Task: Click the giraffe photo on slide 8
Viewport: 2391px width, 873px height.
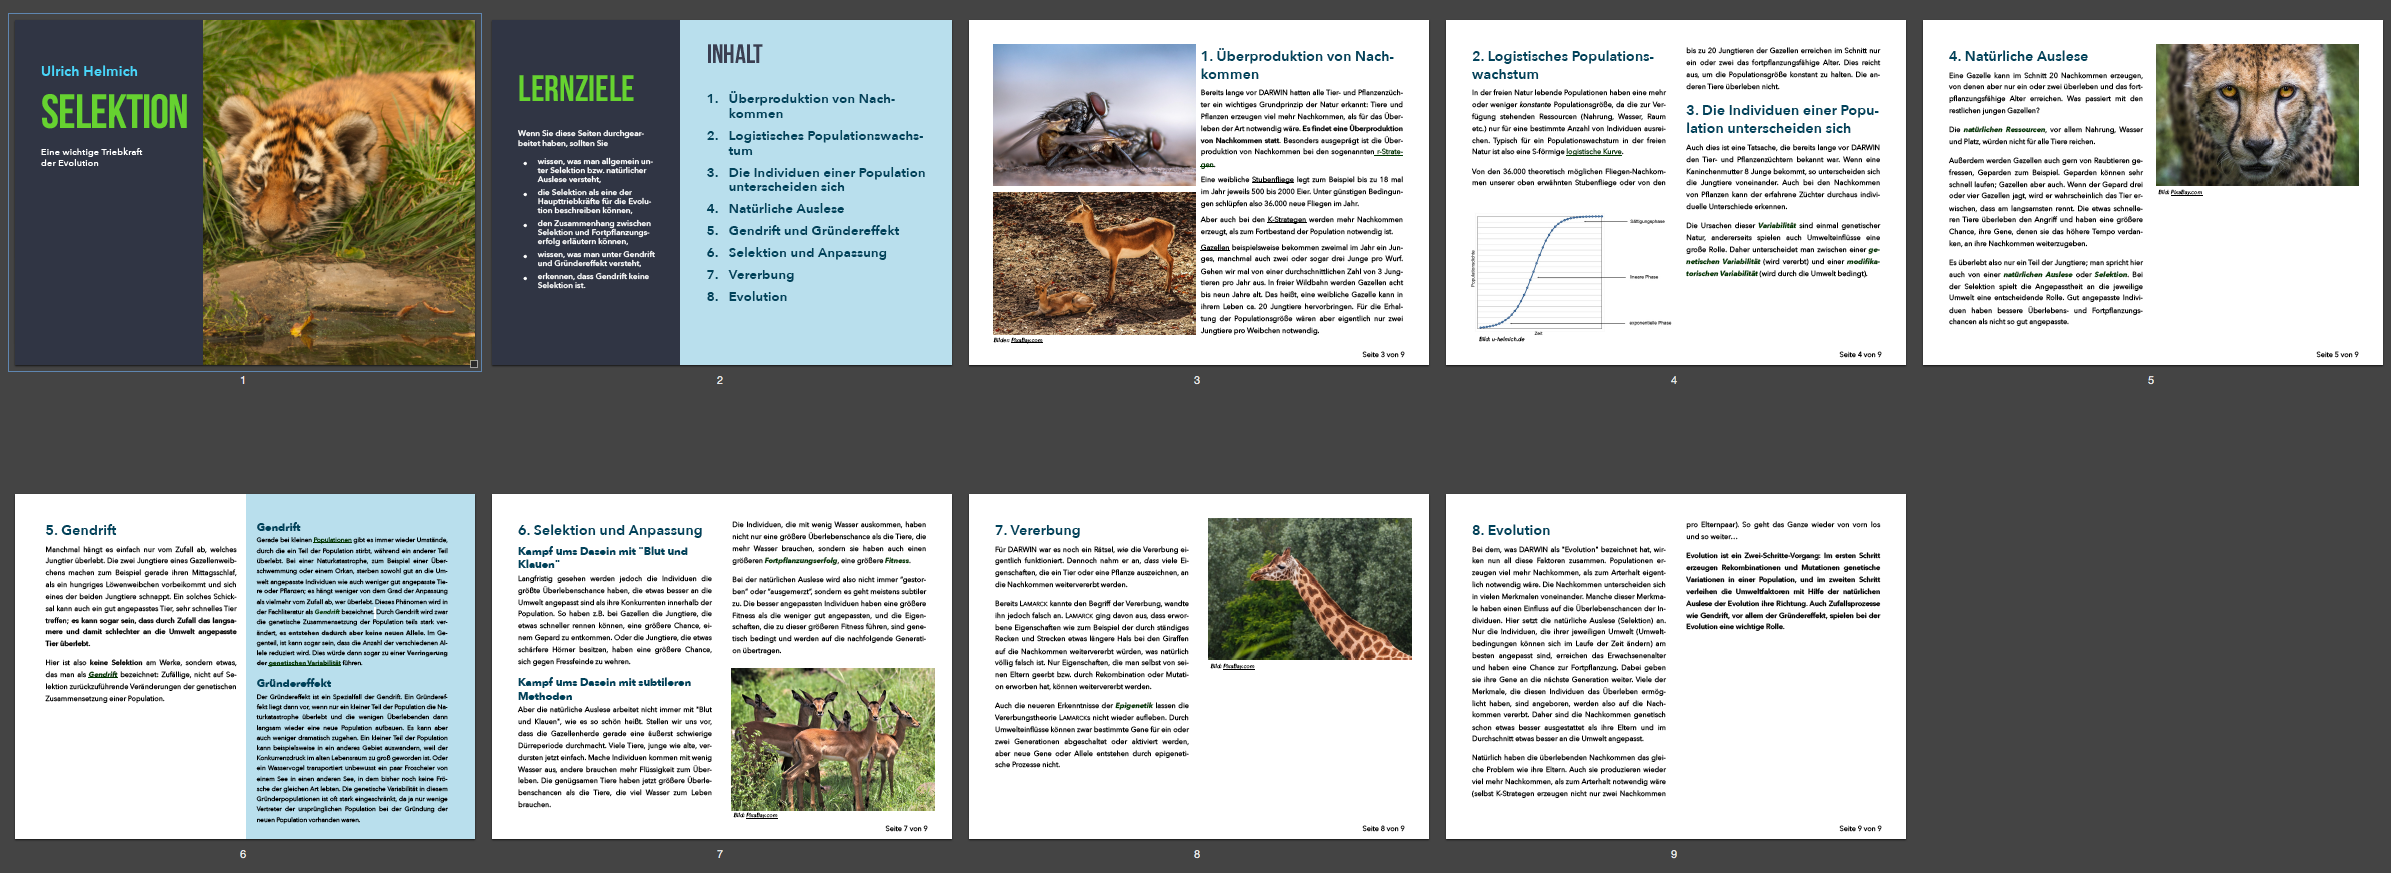Action: pyautogui.click(x=1309, y=588)
